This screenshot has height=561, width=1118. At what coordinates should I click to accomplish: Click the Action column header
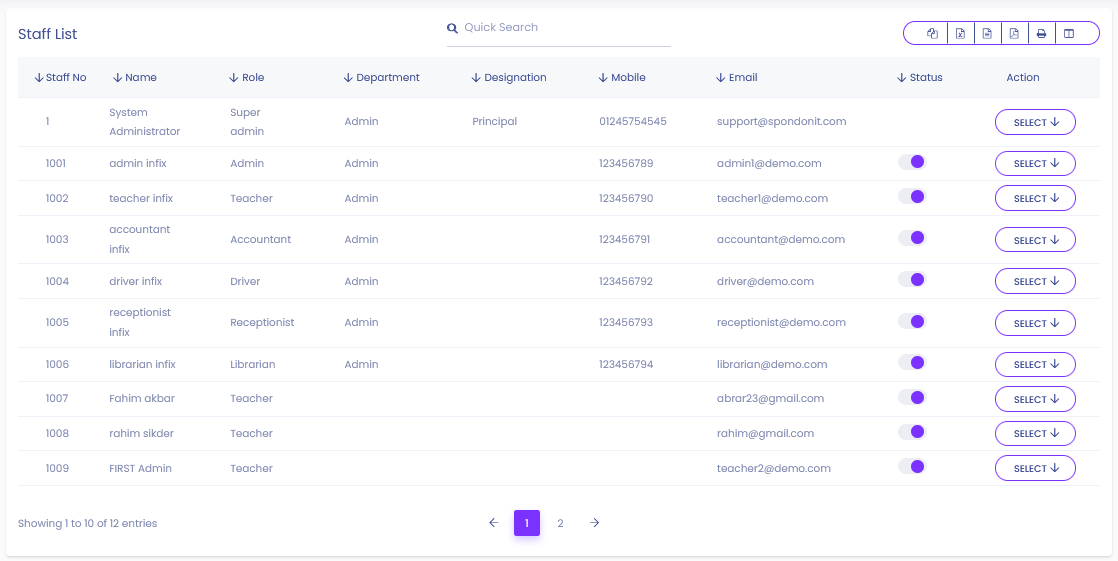(1022, 78)
